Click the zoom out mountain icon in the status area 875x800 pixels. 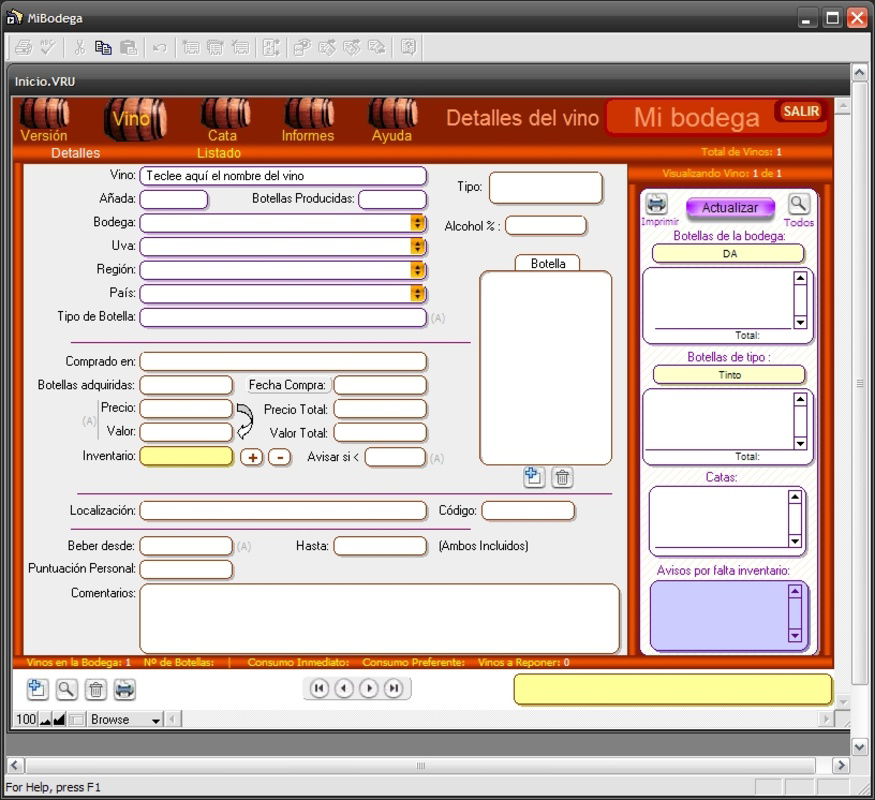[45, 720]
